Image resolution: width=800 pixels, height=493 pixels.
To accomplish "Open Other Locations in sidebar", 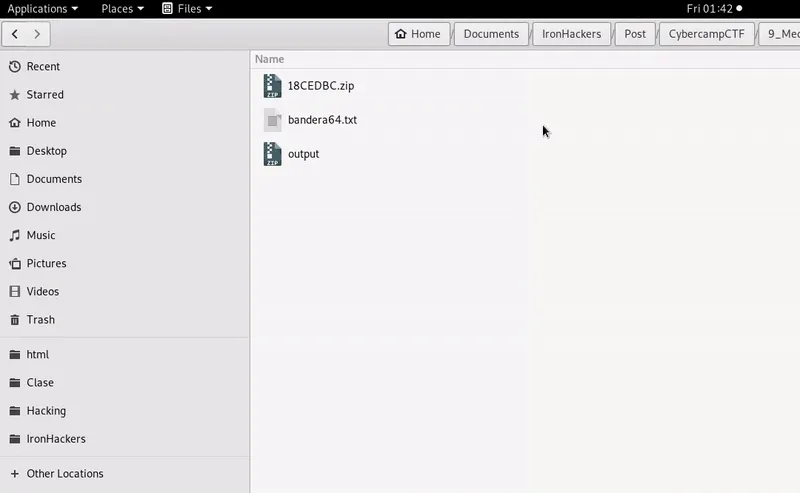I will tap(64, 474).
